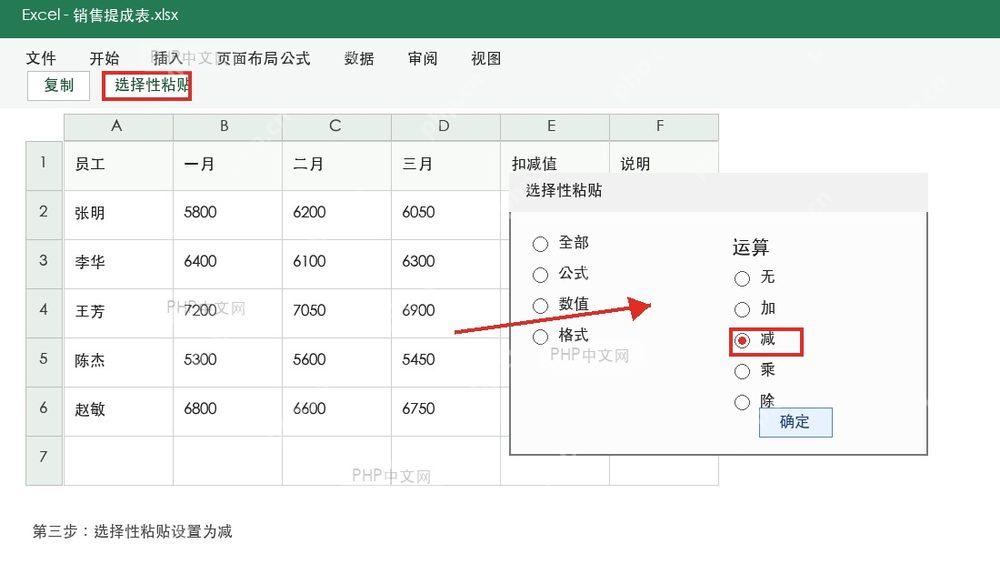Image resolution: width=1000 pixels, height=564 pixels.
Task: Select the 全部 paste option
Action: click(x=561, y=243)
